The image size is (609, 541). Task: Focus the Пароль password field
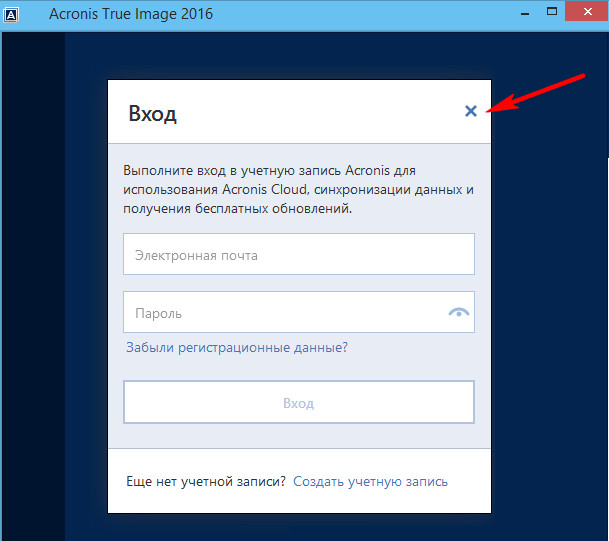[x=299, y=312]
